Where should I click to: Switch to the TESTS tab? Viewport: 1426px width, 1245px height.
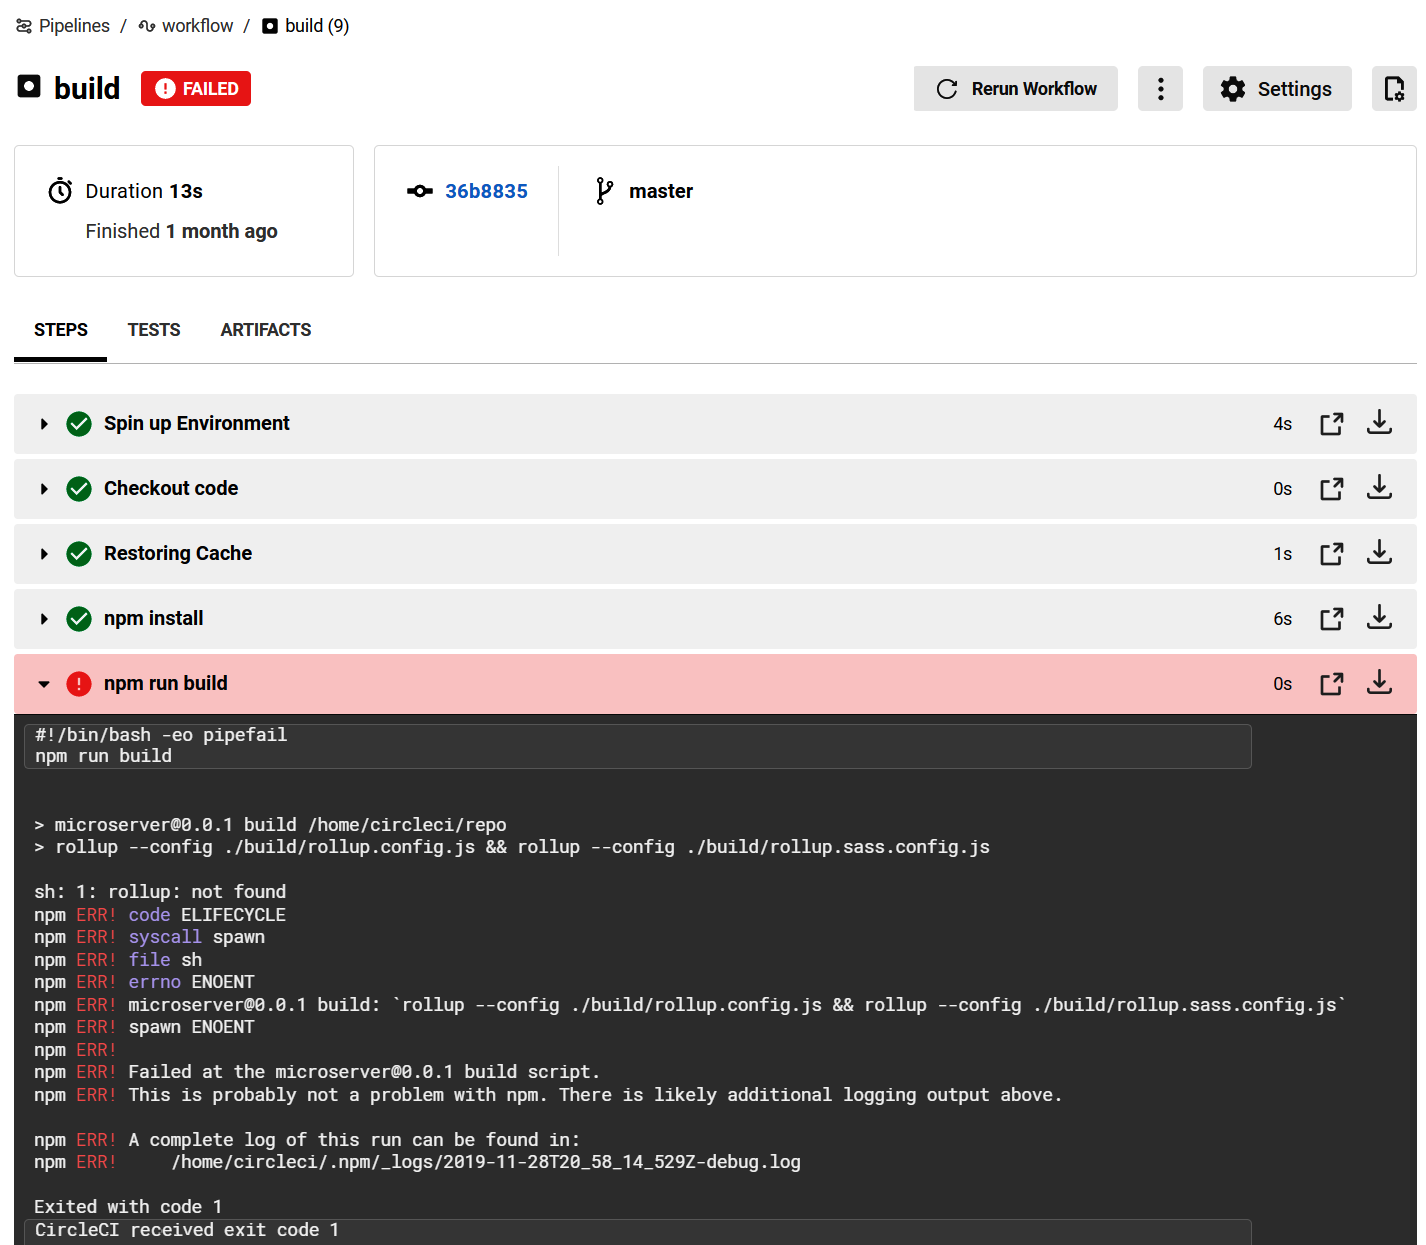click(x=154, y=330)
